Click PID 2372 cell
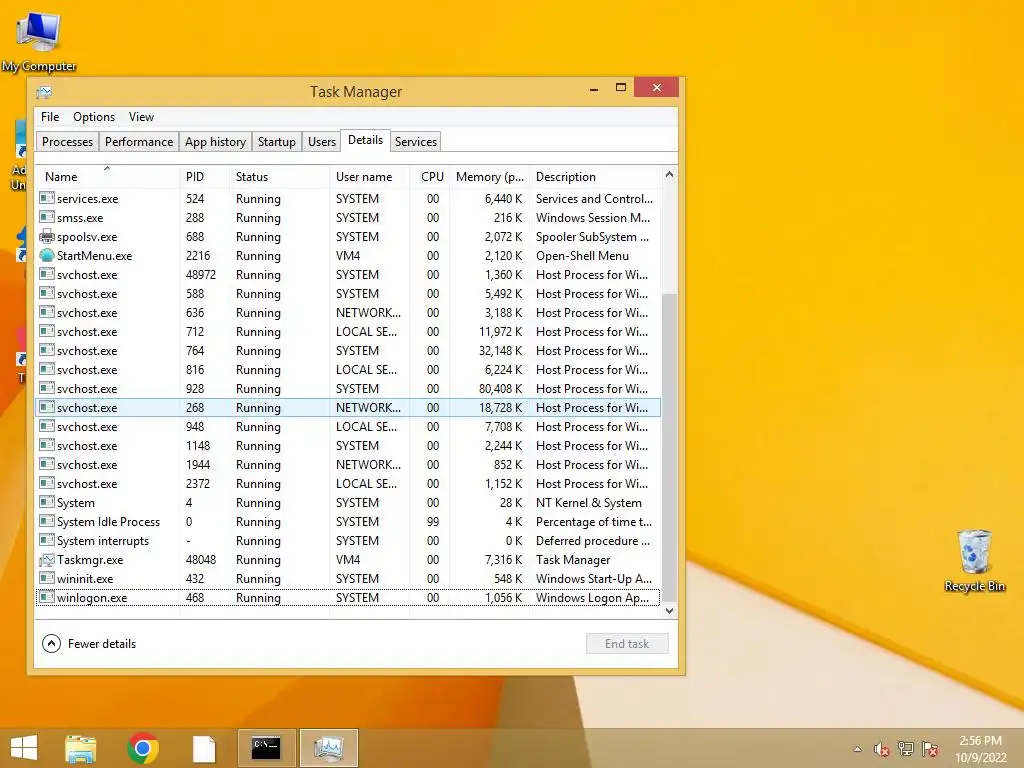 click(198, 483)
